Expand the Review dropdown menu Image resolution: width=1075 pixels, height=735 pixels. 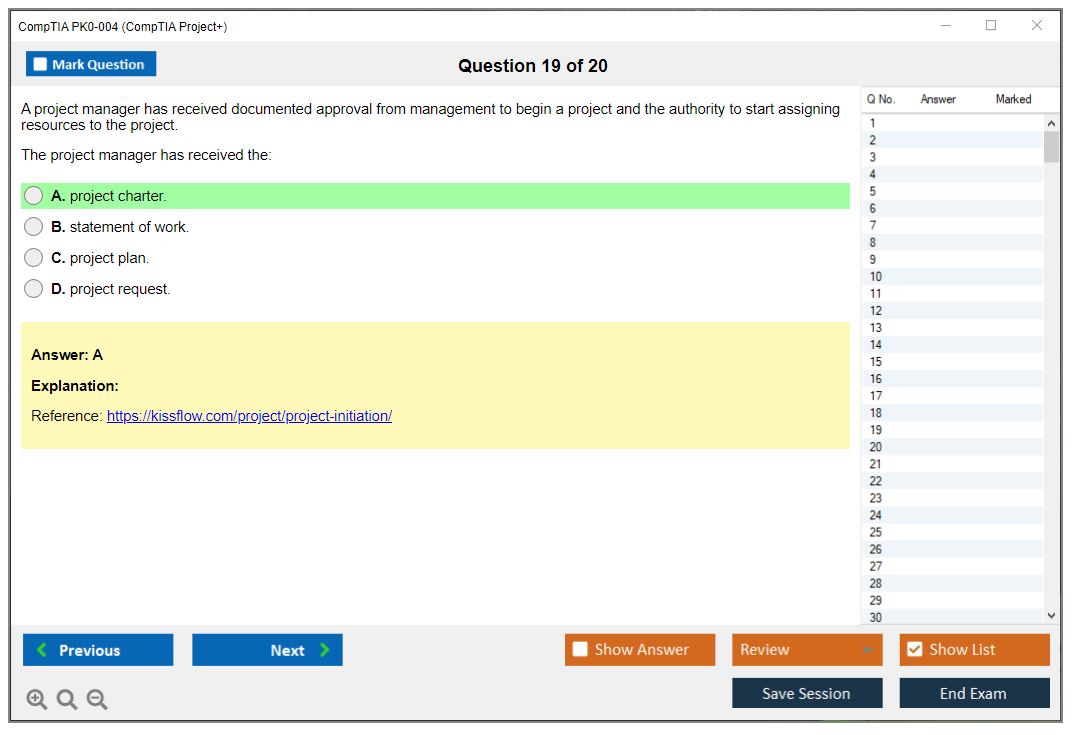point(807,650)
